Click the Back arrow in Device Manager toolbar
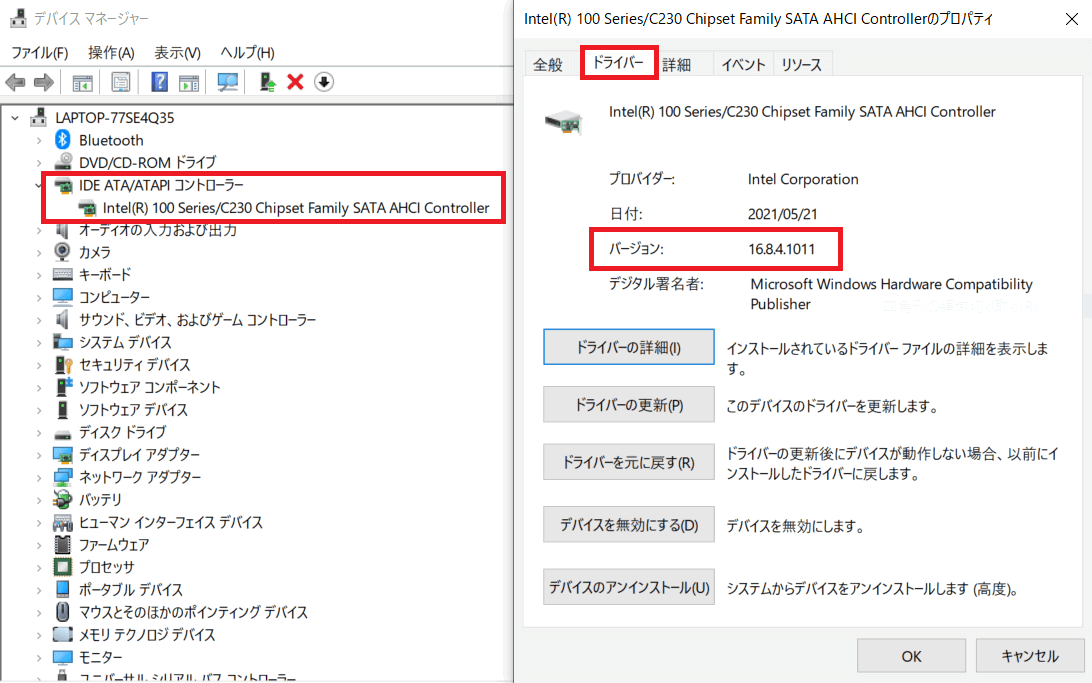This screenshot has height=683, width=1092. (x=15, y=82)
